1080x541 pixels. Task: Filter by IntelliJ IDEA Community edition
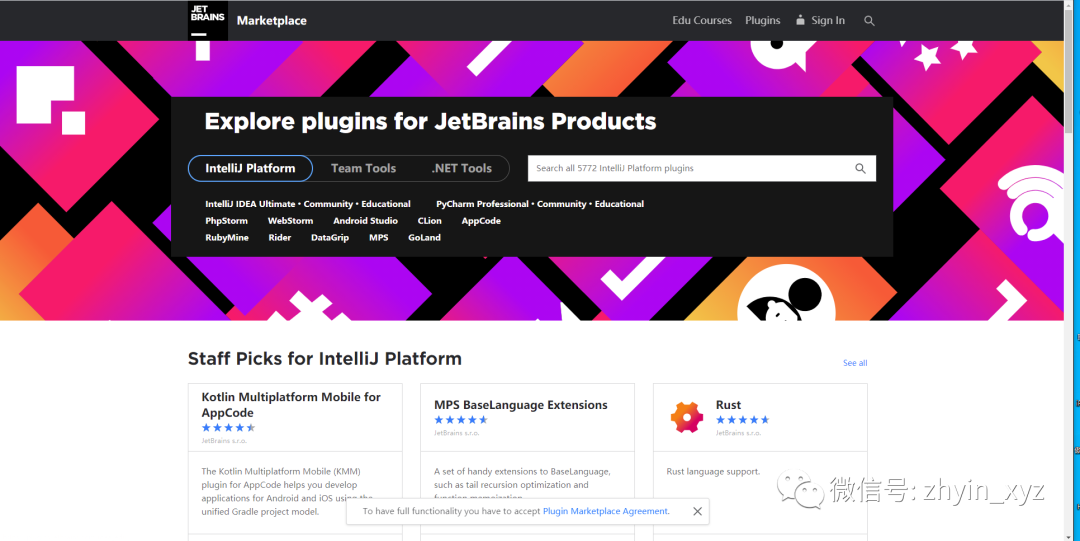[x=328, y=204]
